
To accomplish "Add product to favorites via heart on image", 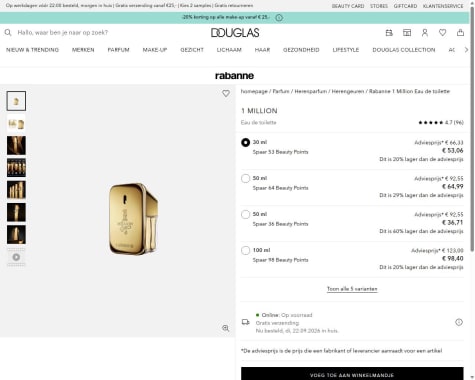I will [226, 93].
